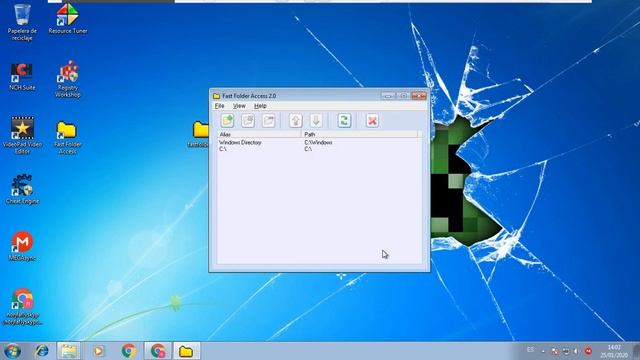Click the green Refresh toolbar icon
Viewport: 640px width, 360px height.
[344, 121]
